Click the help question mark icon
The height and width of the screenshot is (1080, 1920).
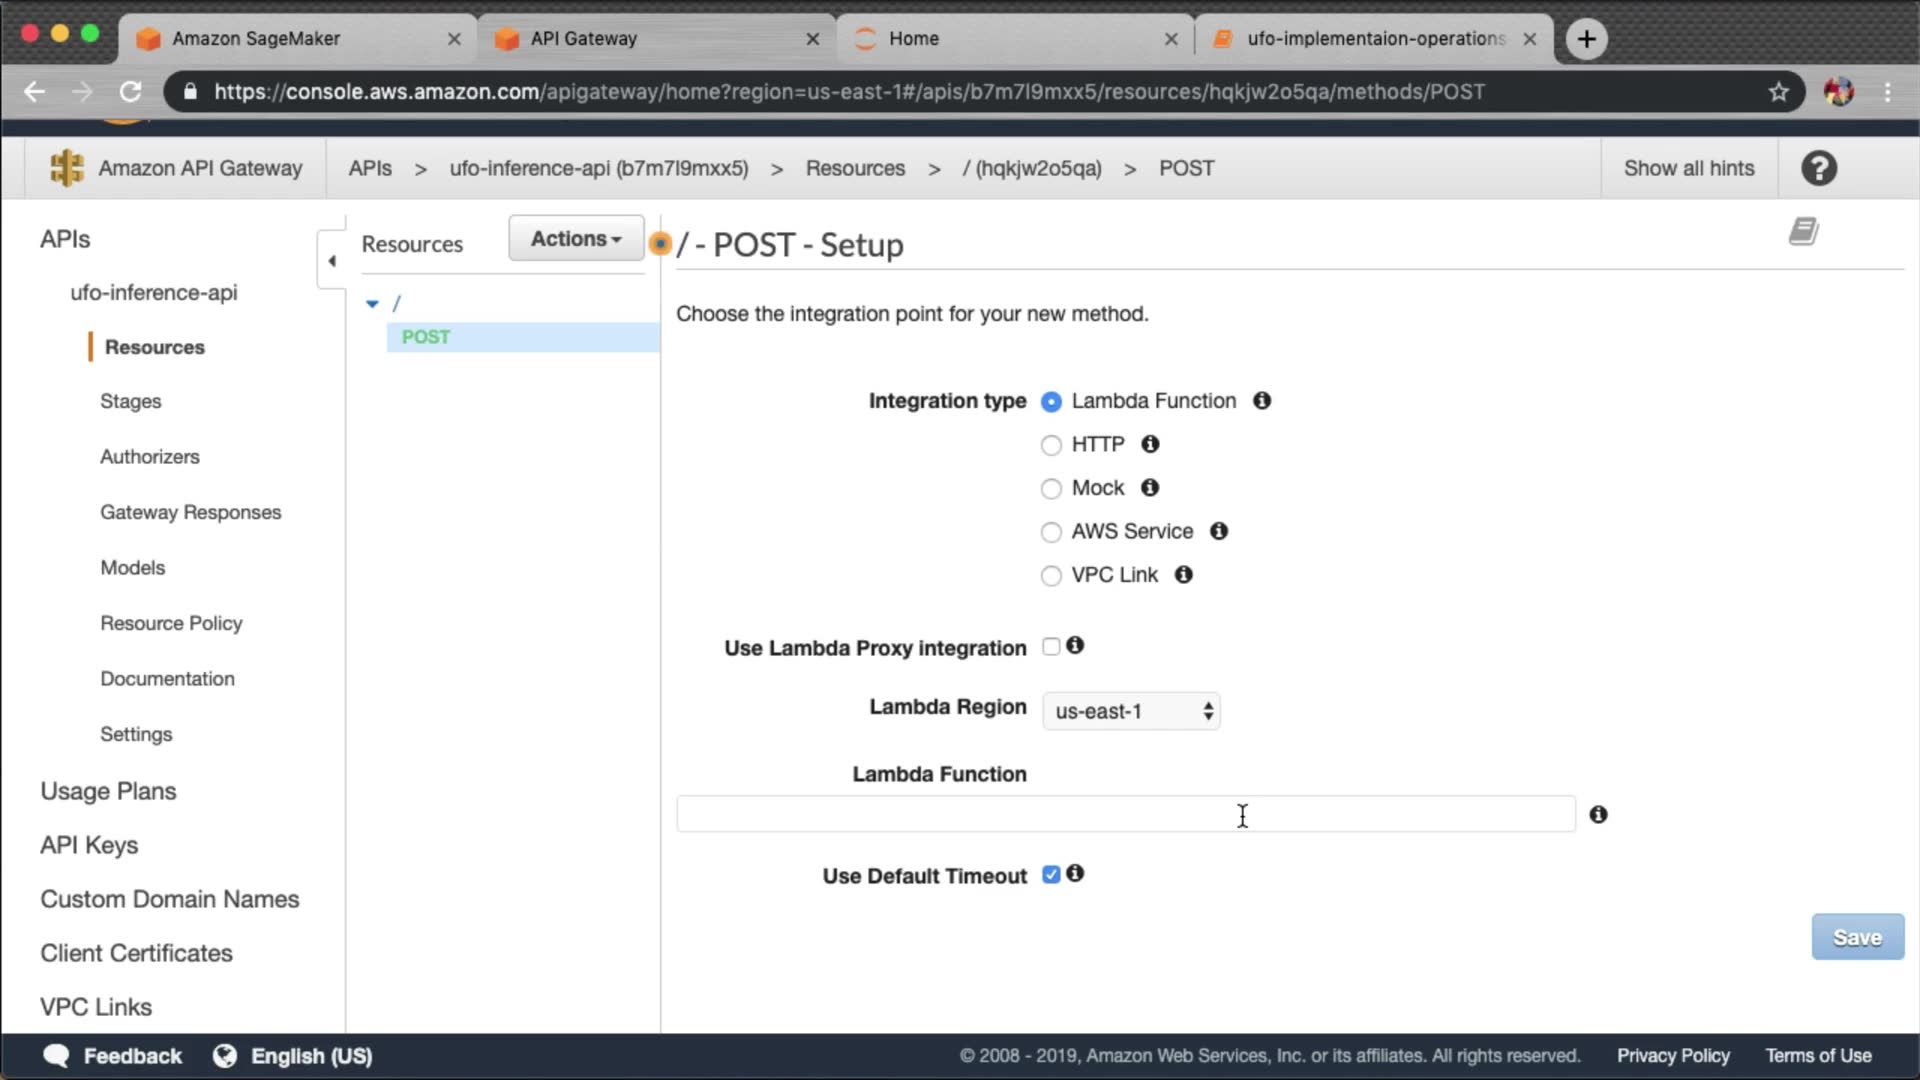click(1819, 168)
